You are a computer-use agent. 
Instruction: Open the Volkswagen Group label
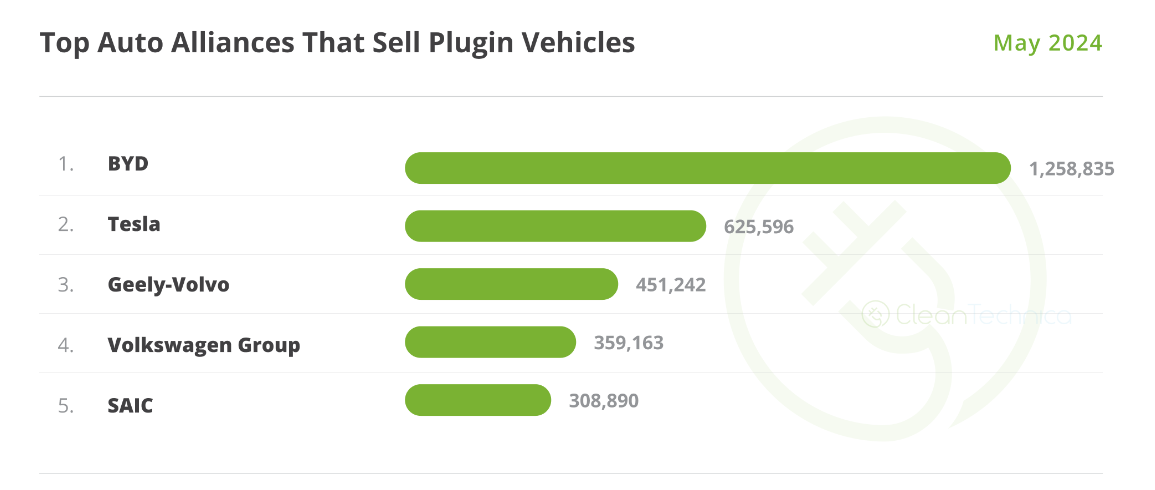point(204,346)
